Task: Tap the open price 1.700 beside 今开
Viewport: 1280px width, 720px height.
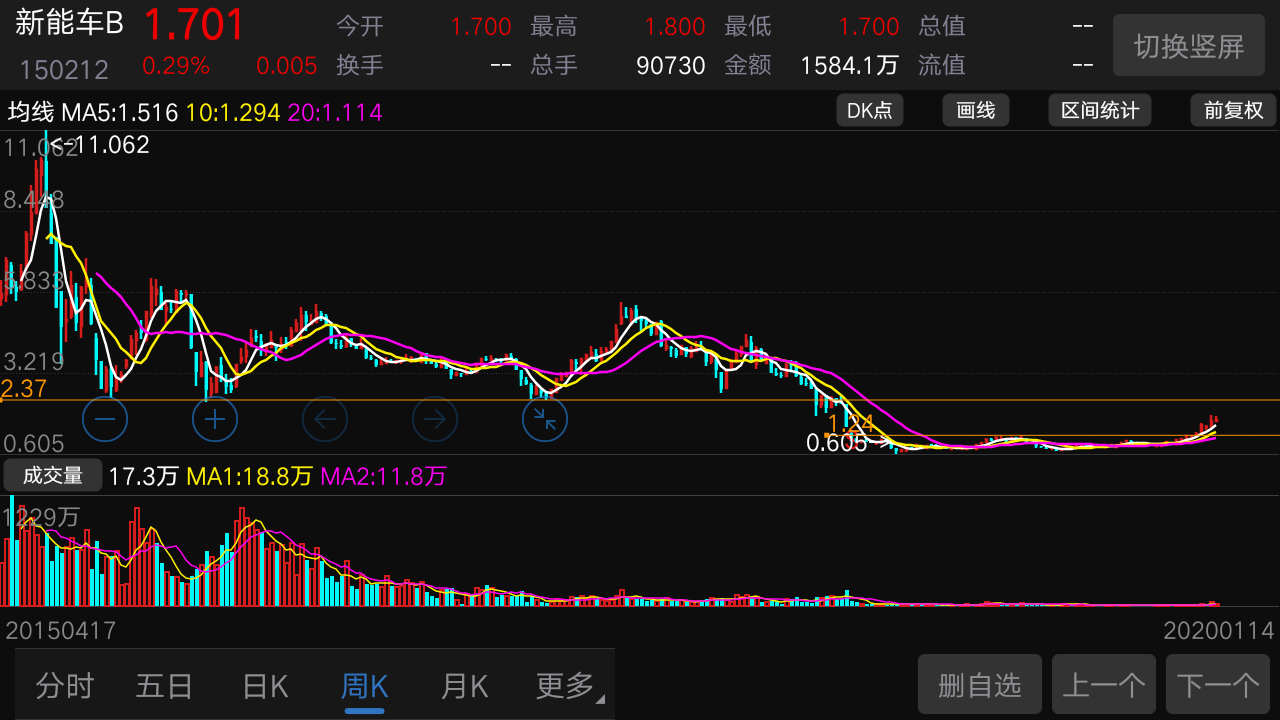Action: (x=481, y=27)
